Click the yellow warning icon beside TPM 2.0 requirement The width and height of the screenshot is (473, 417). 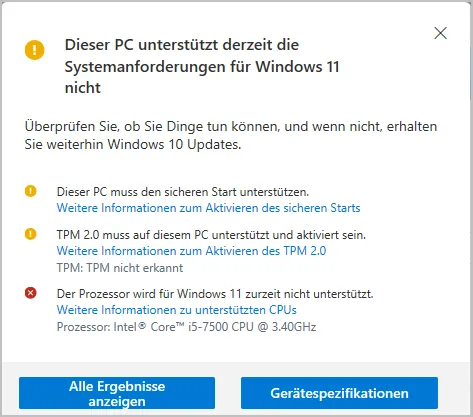31,234
